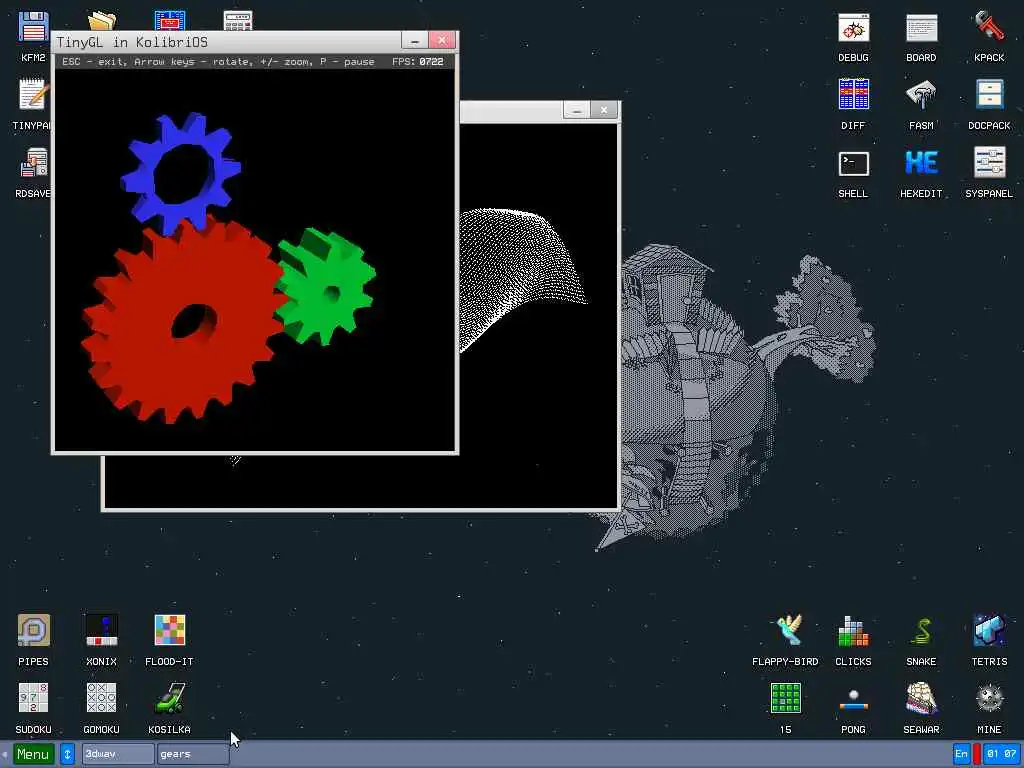This screenshot has width=1024, height=768.
Task: Open the BOARD debug board icon
Action: [921, 29]
